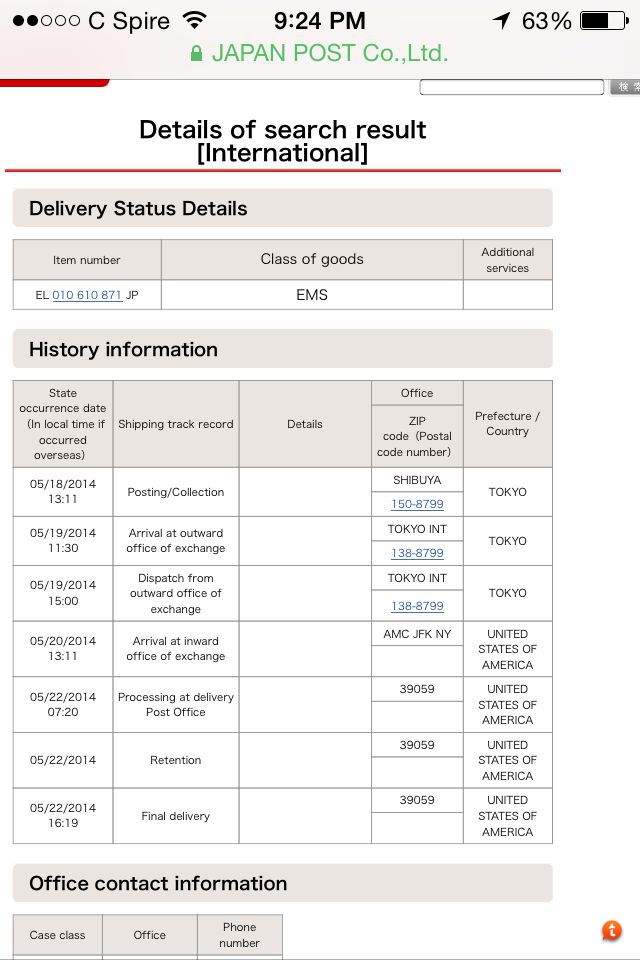Open item number 010 610 871 link
The width and height of the screenshot is (640, 960).
[x=87, y=295]
